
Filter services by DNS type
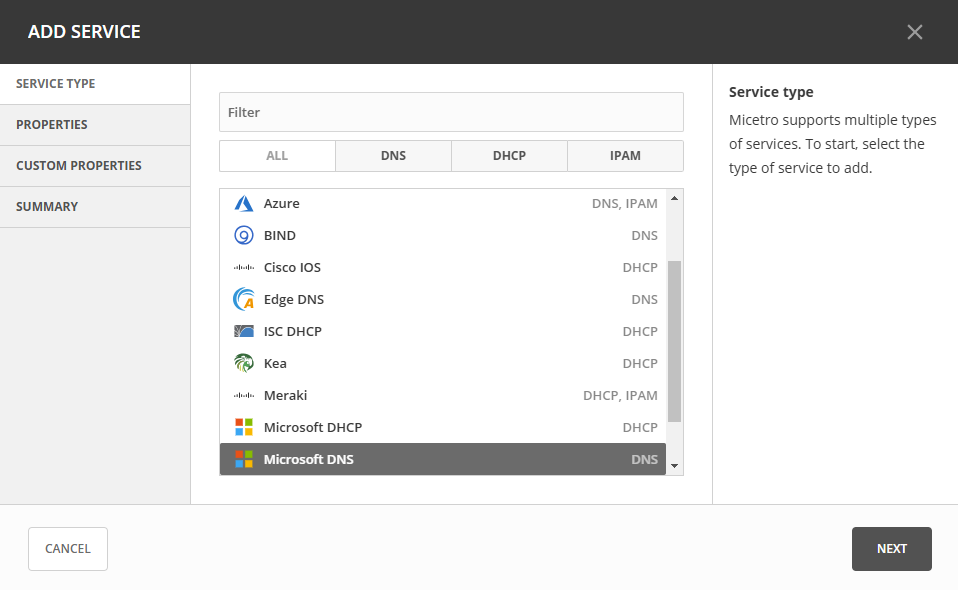click(x=393, y=156)
